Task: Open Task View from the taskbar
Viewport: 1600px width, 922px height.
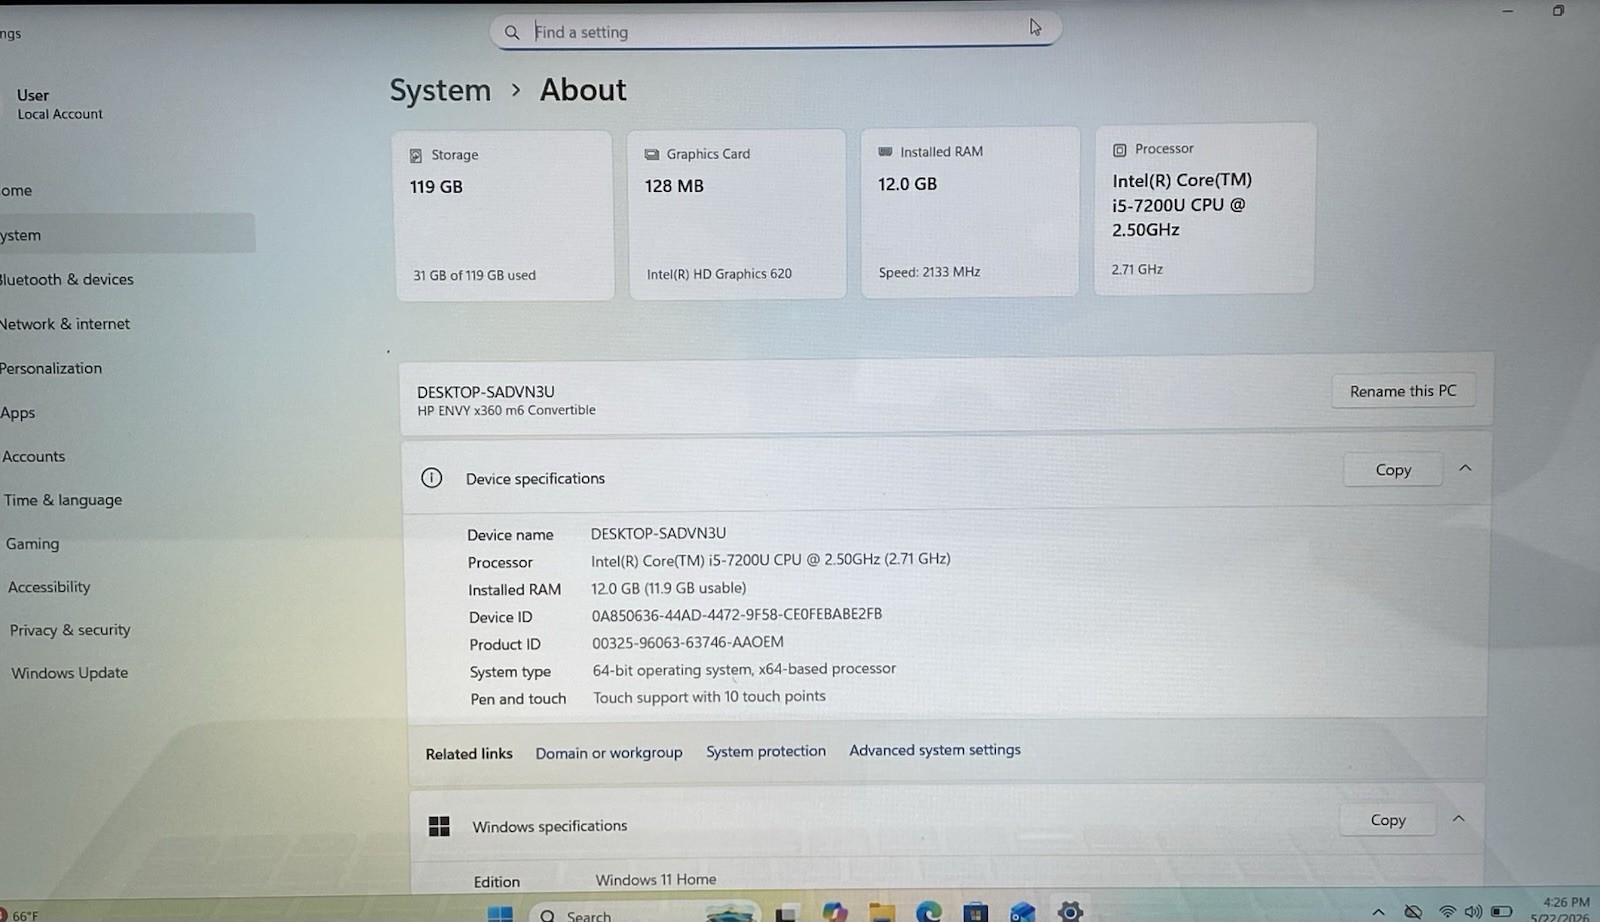Action: tap(787, 913)
